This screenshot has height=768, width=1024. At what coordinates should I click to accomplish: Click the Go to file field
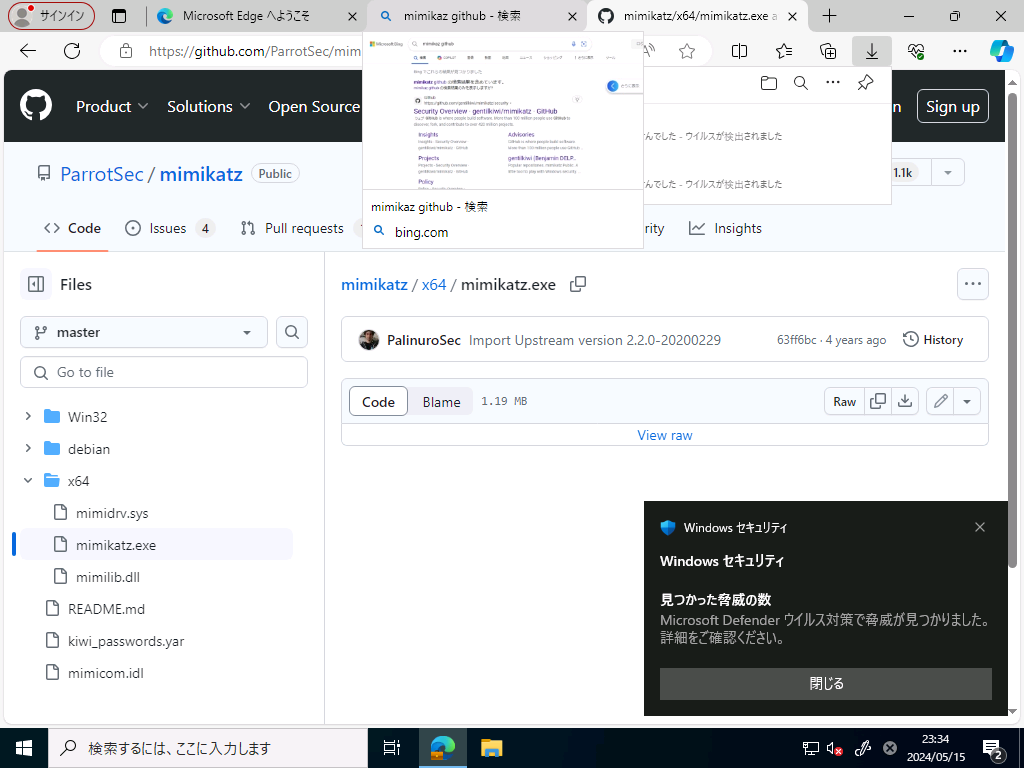click(164, 372)
